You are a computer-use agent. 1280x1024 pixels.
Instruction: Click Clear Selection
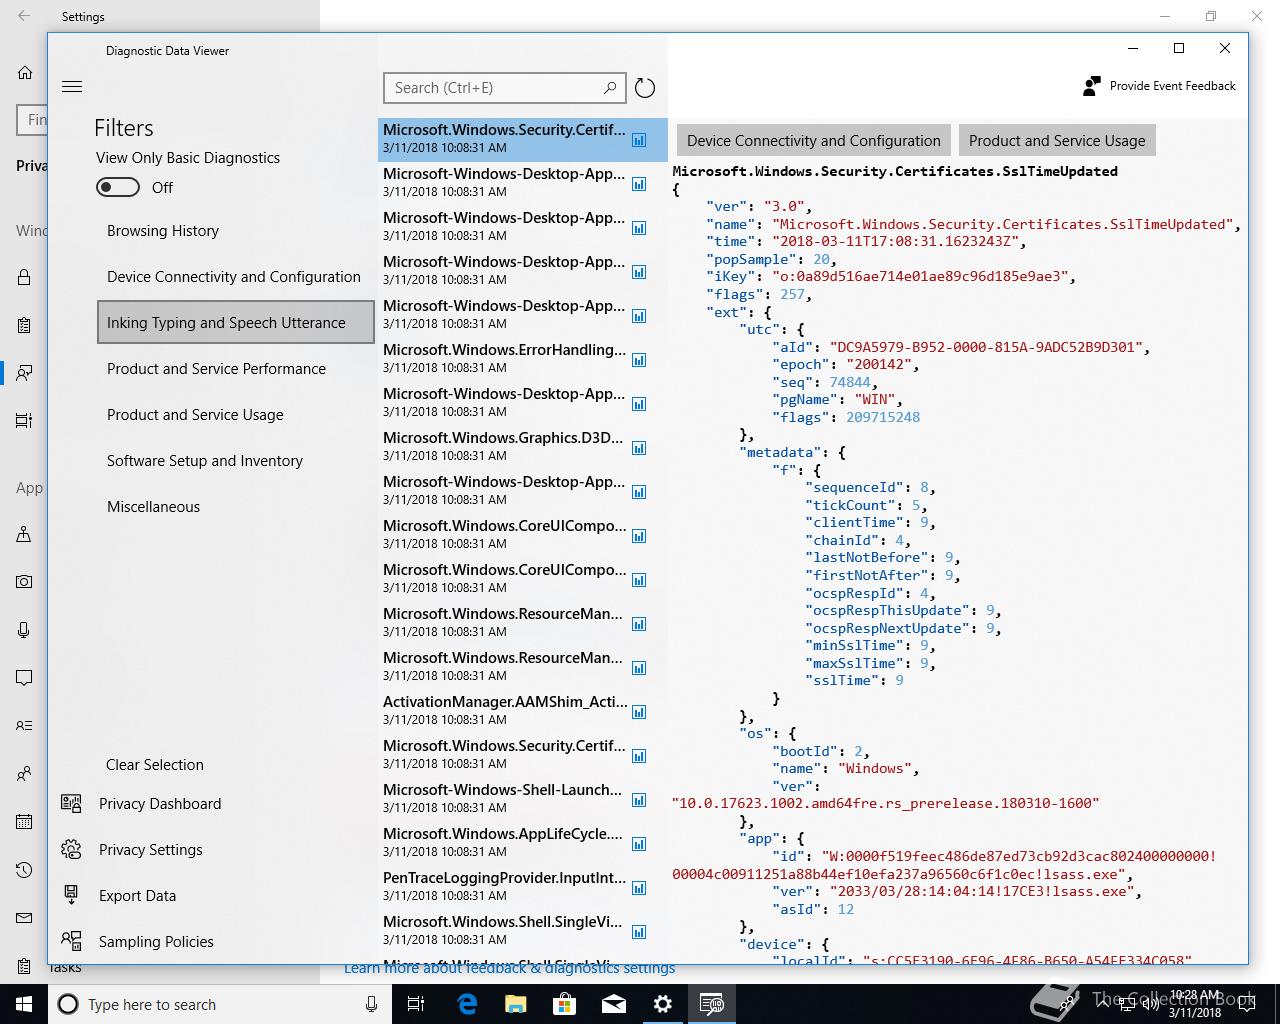click(155, 765)
